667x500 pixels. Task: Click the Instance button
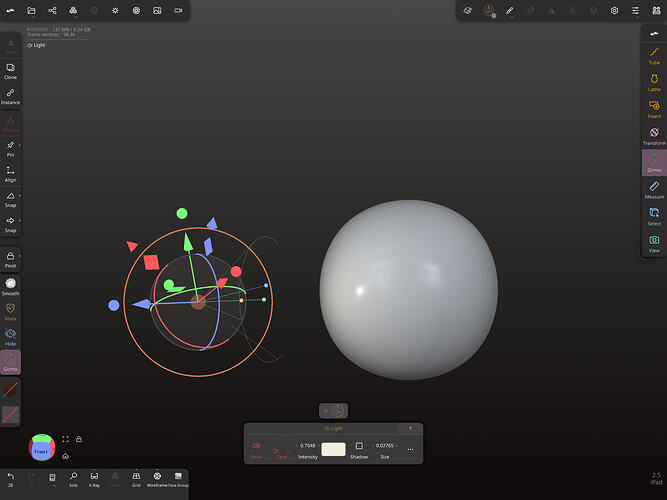pos(11,97)
